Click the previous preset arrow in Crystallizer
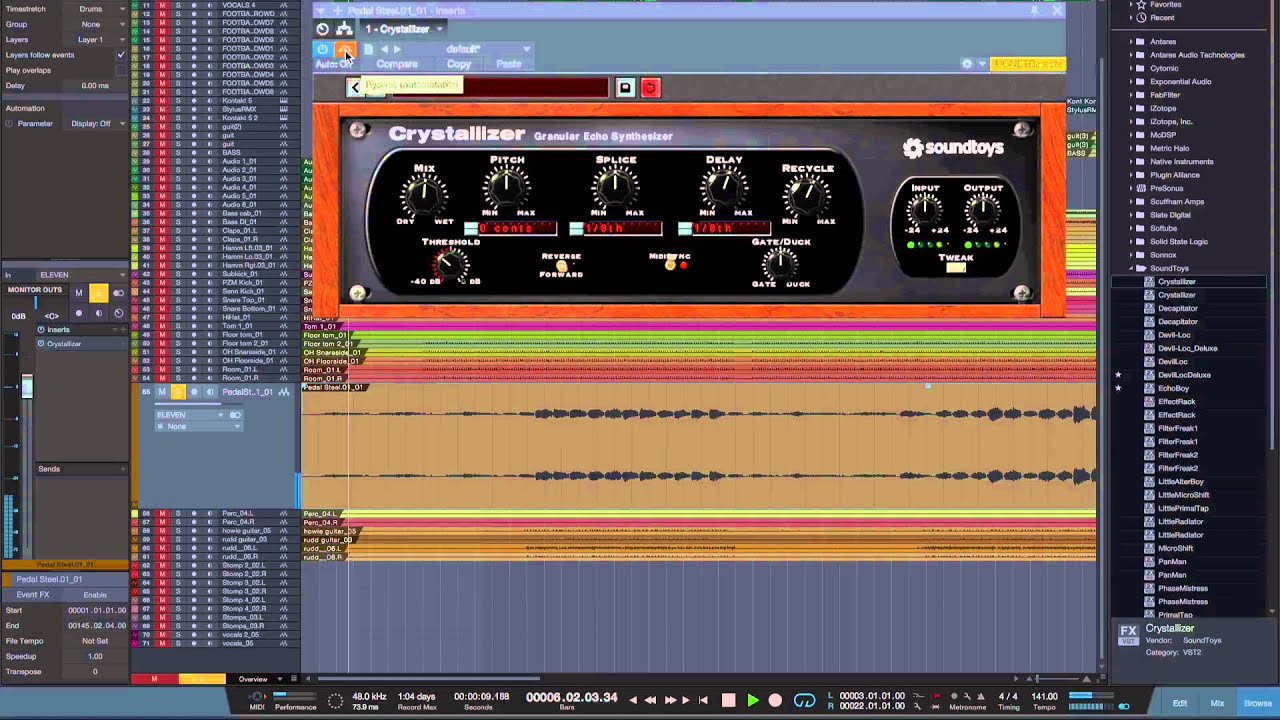Image resolution: width=1280 pixels, height=720 pixels. (355, 88)
